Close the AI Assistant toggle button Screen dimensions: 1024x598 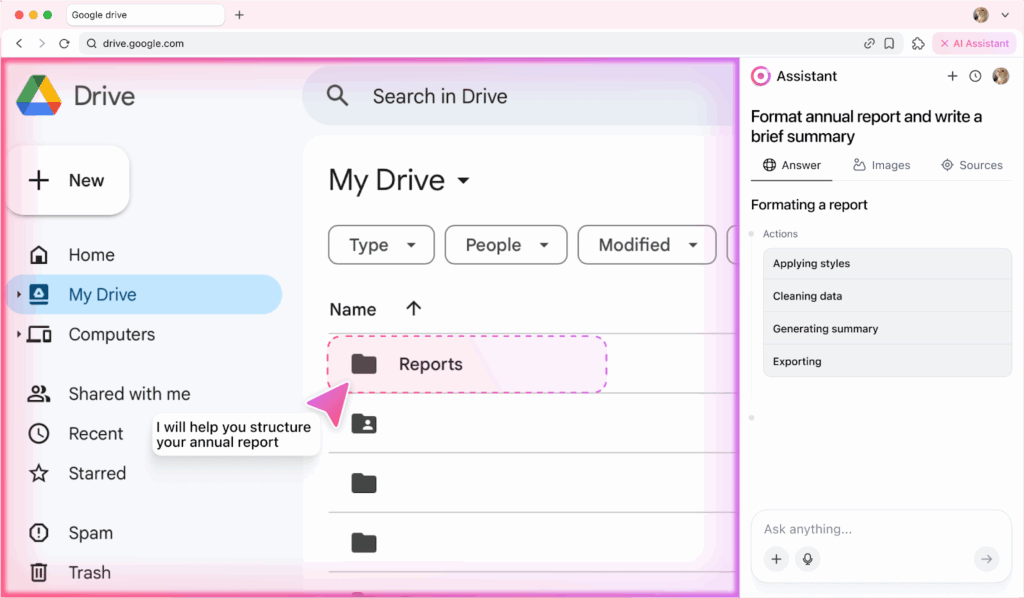[974, 44]
